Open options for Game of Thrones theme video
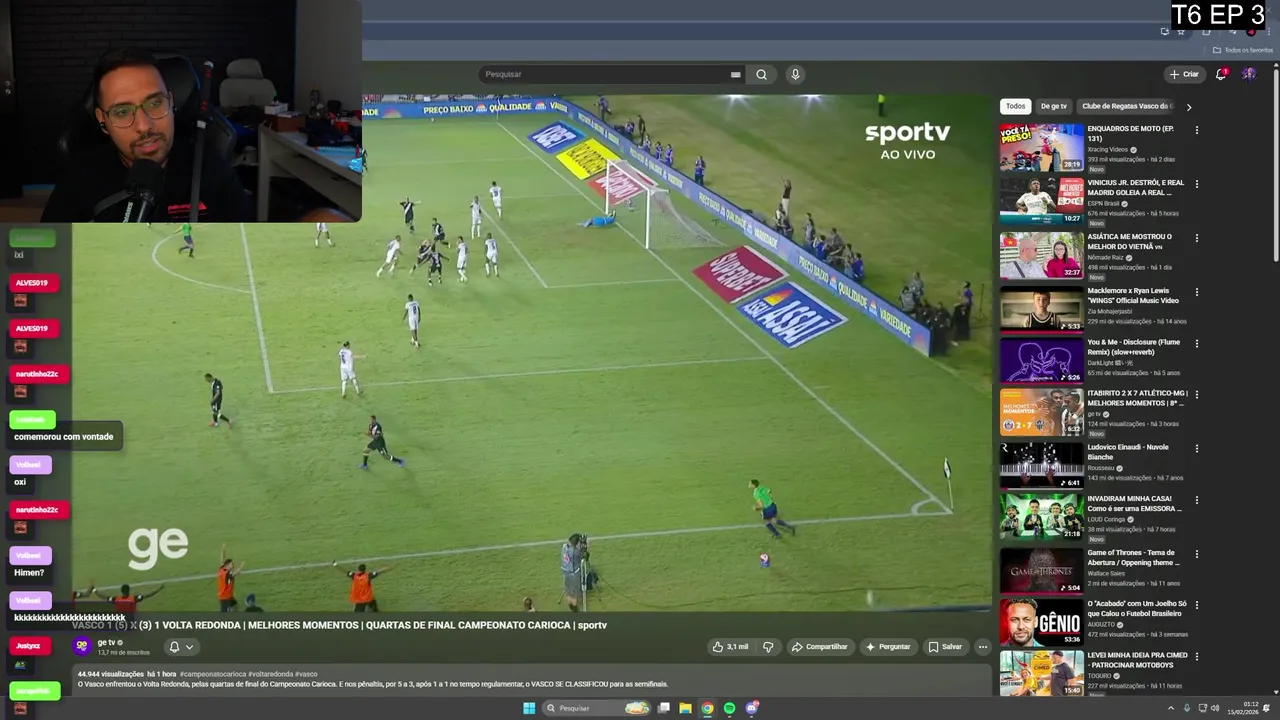The width and height of the screenshot is (1280, 720). 1196,554
